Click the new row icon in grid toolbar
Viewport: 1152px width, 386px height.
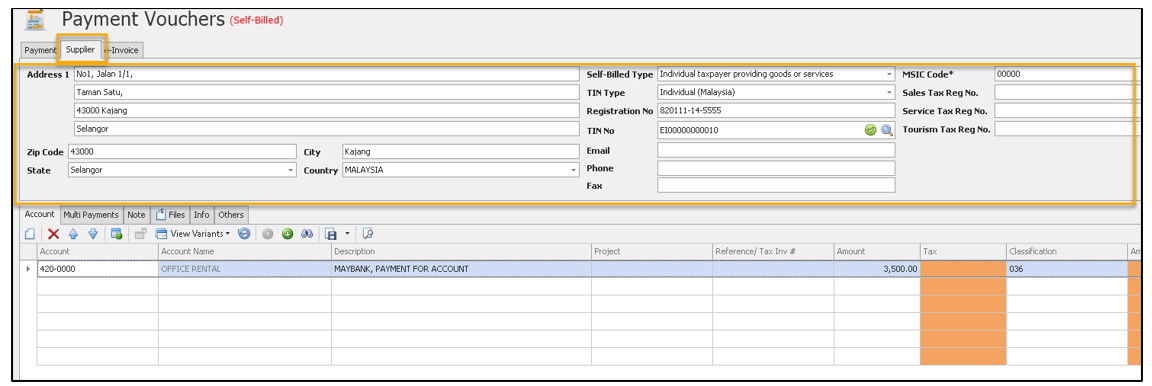click(x=30, y=234)
